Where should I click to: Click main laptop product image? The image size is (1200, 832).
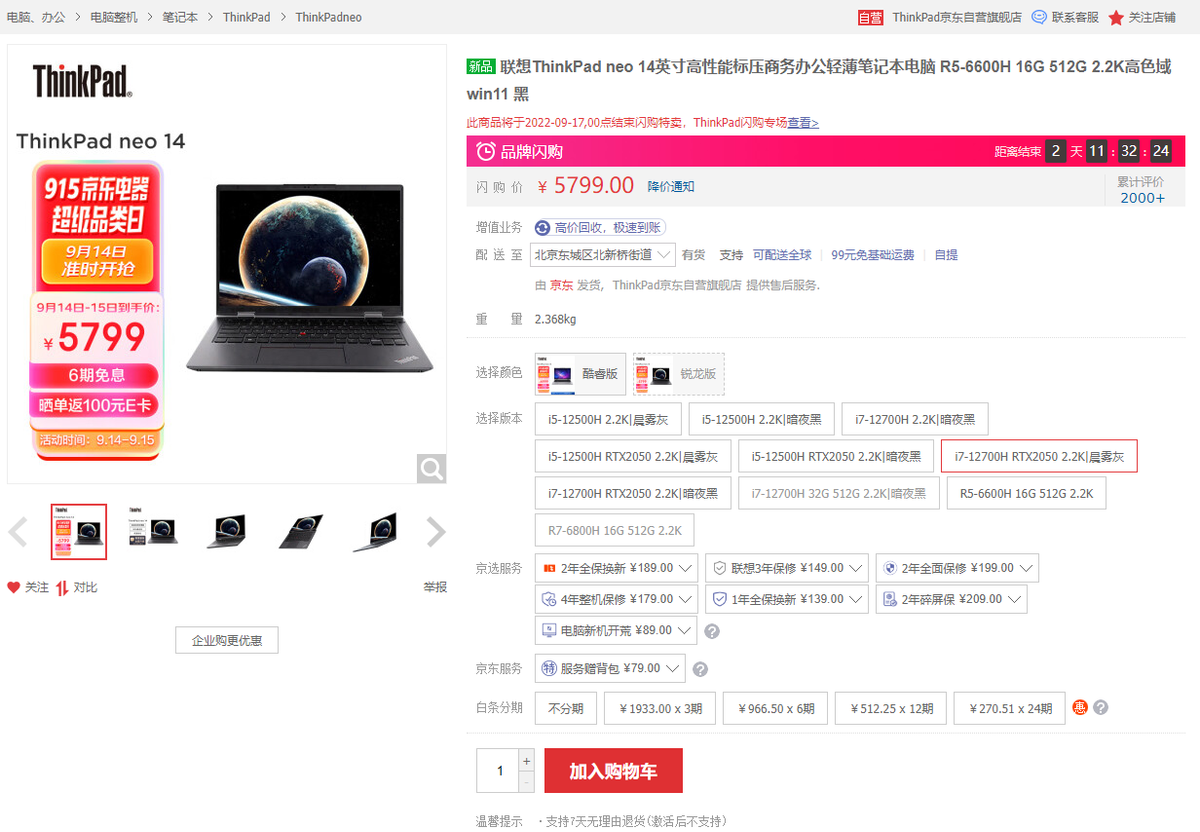227,264
